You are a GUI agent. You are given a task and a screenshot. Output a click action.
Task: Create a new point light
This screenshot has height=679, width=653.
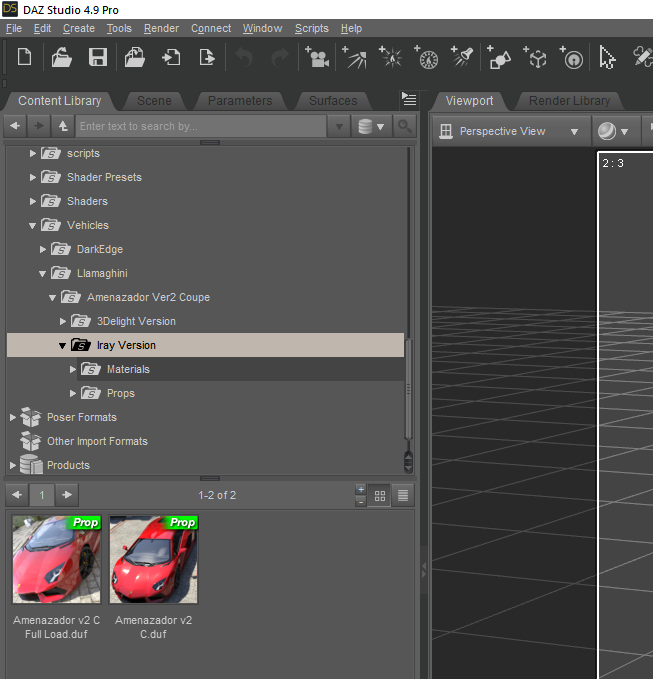(x=391, y=58)
